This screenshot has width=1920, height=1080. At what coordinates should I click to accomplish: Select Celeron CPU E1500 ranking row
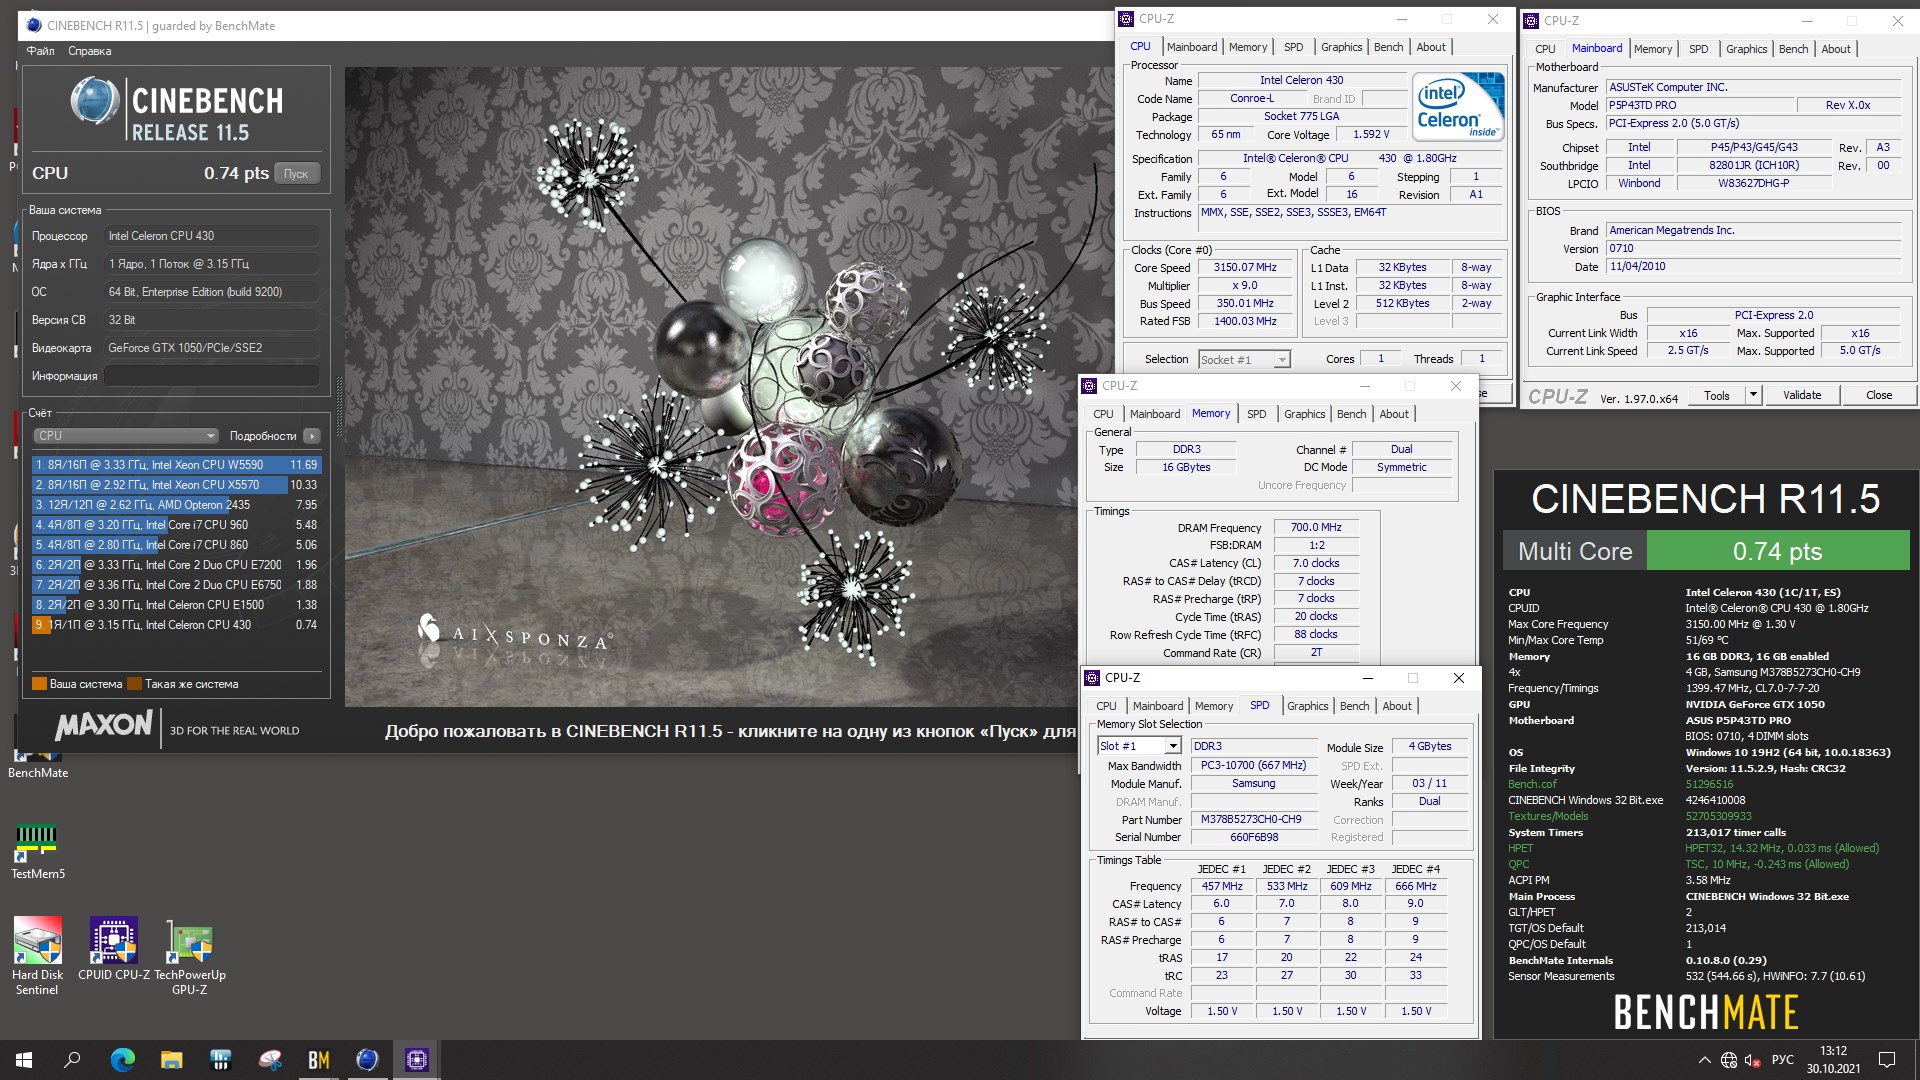click(176, 605)
